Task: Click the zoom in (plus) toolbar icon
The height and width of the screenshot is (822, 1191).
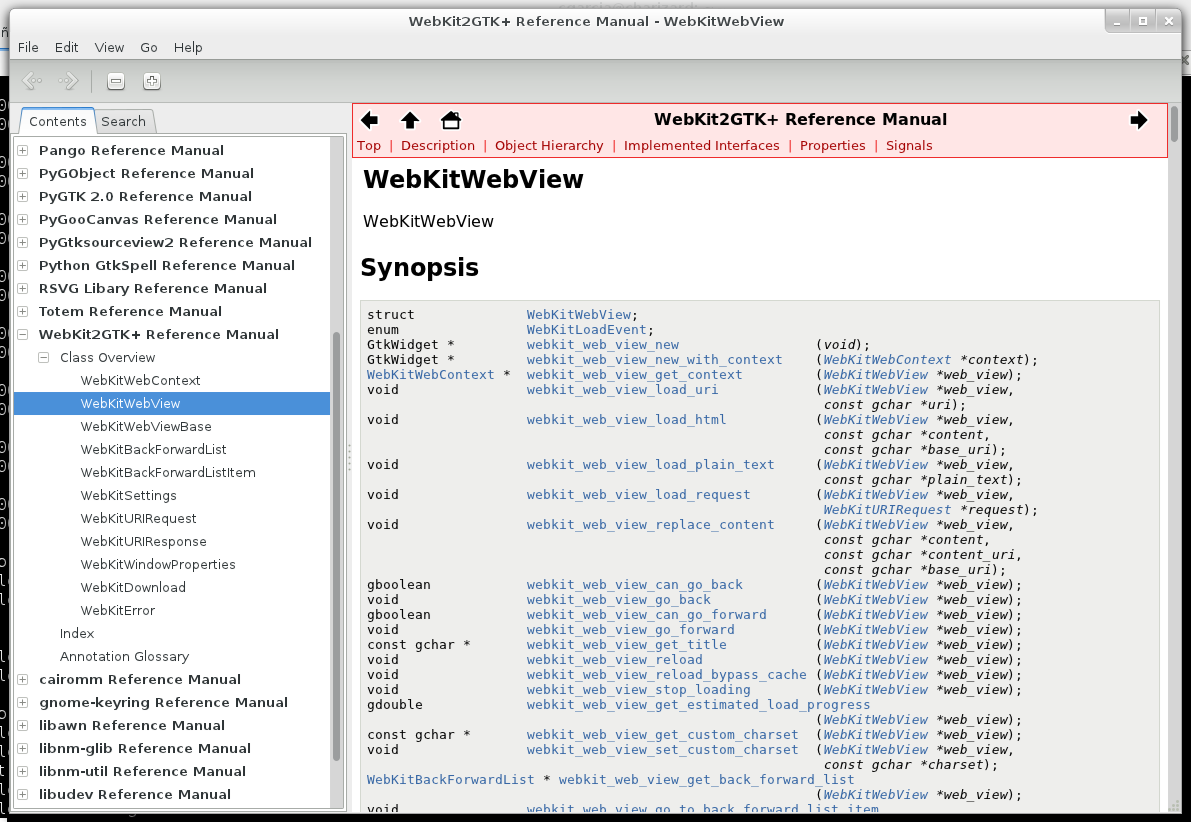Action: click(152, 81)
